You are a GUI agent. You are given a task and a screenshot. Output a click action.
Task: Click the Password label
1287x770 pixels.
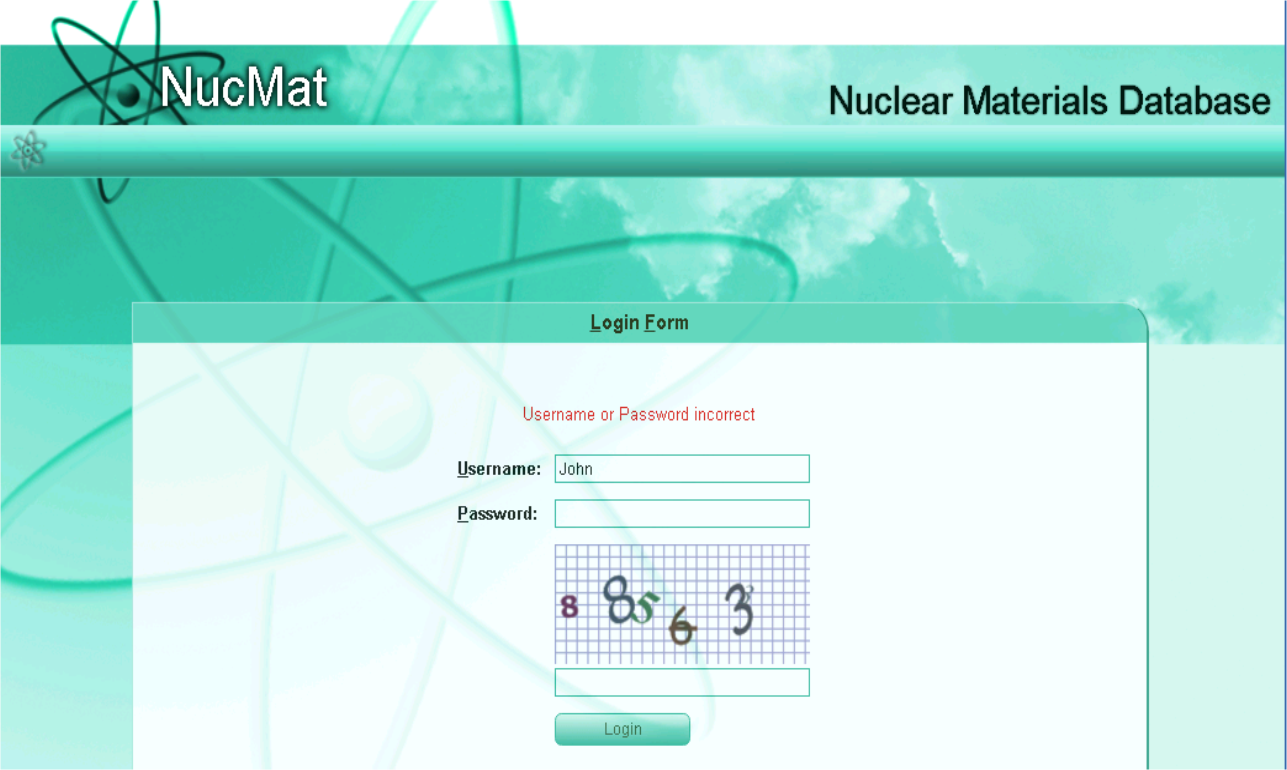[497, 514]
